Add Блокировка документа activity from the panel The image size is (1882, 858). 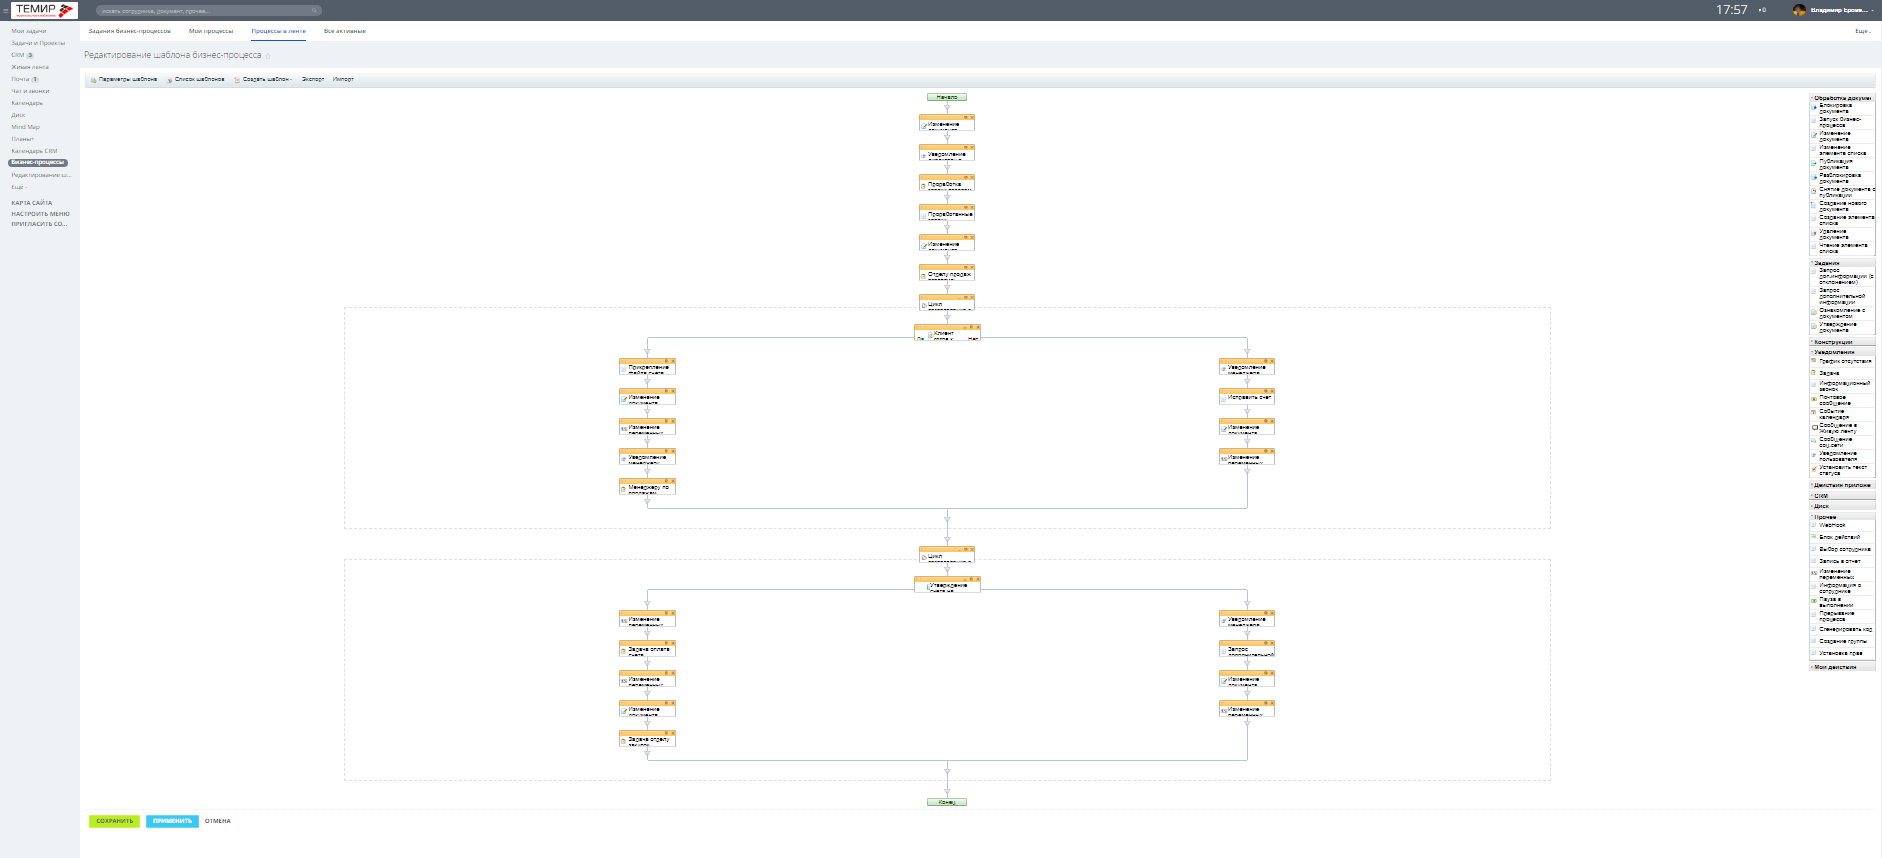pos(1841,108)
